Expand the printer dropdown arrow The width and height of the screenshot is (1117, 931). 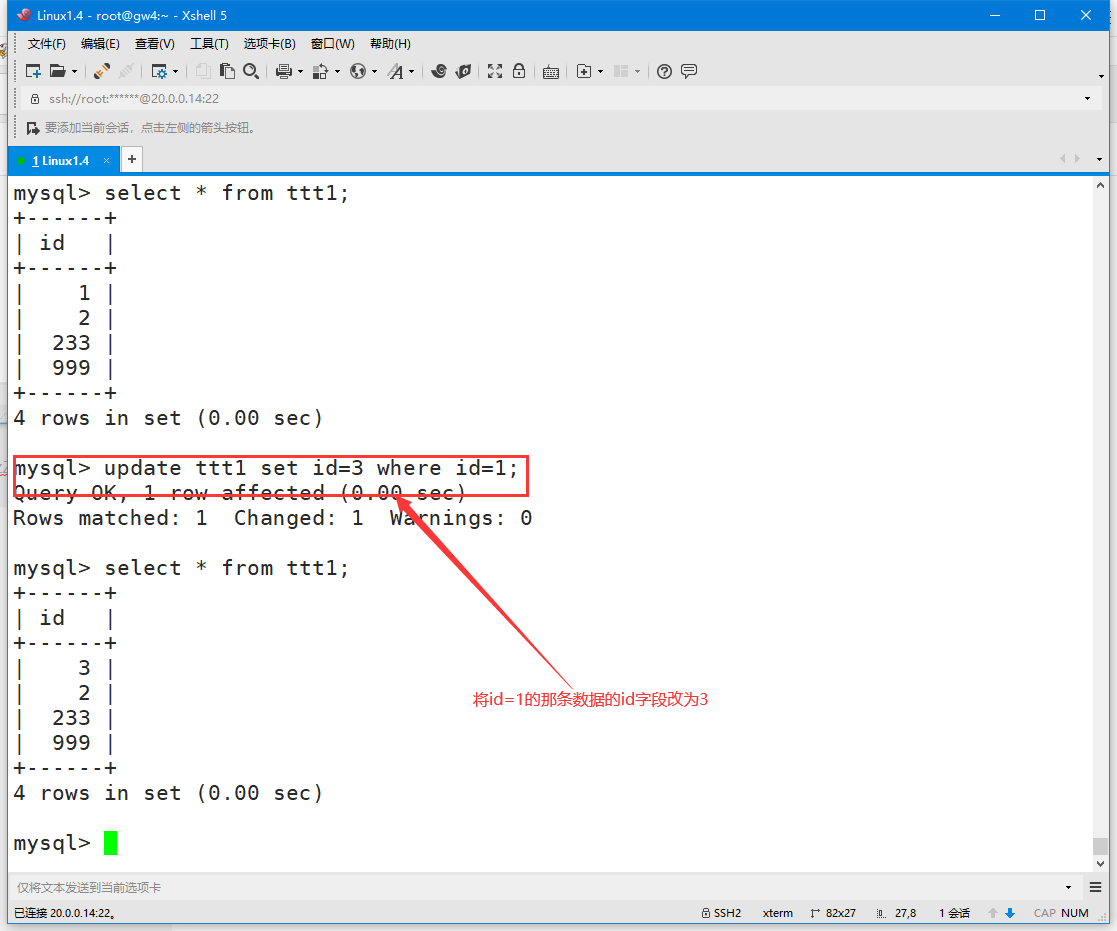(x=300, y=72)
